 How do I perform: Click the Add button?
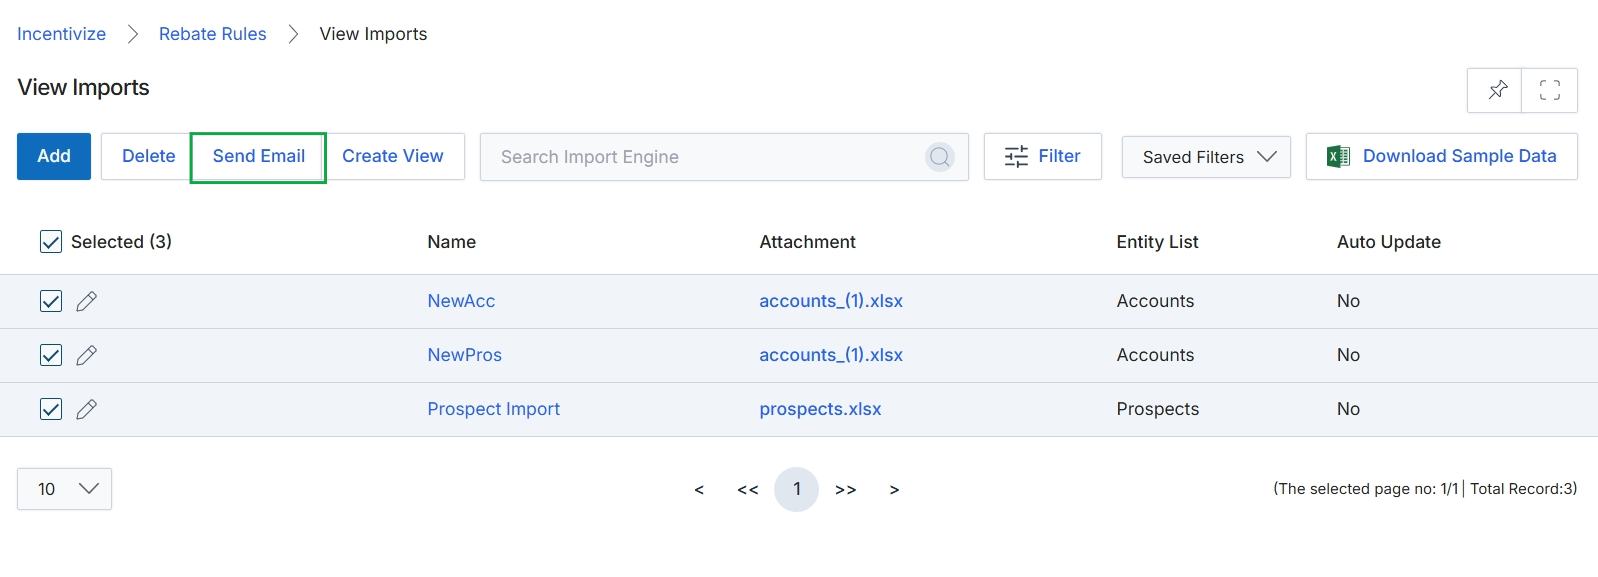(x=54, y=156)
